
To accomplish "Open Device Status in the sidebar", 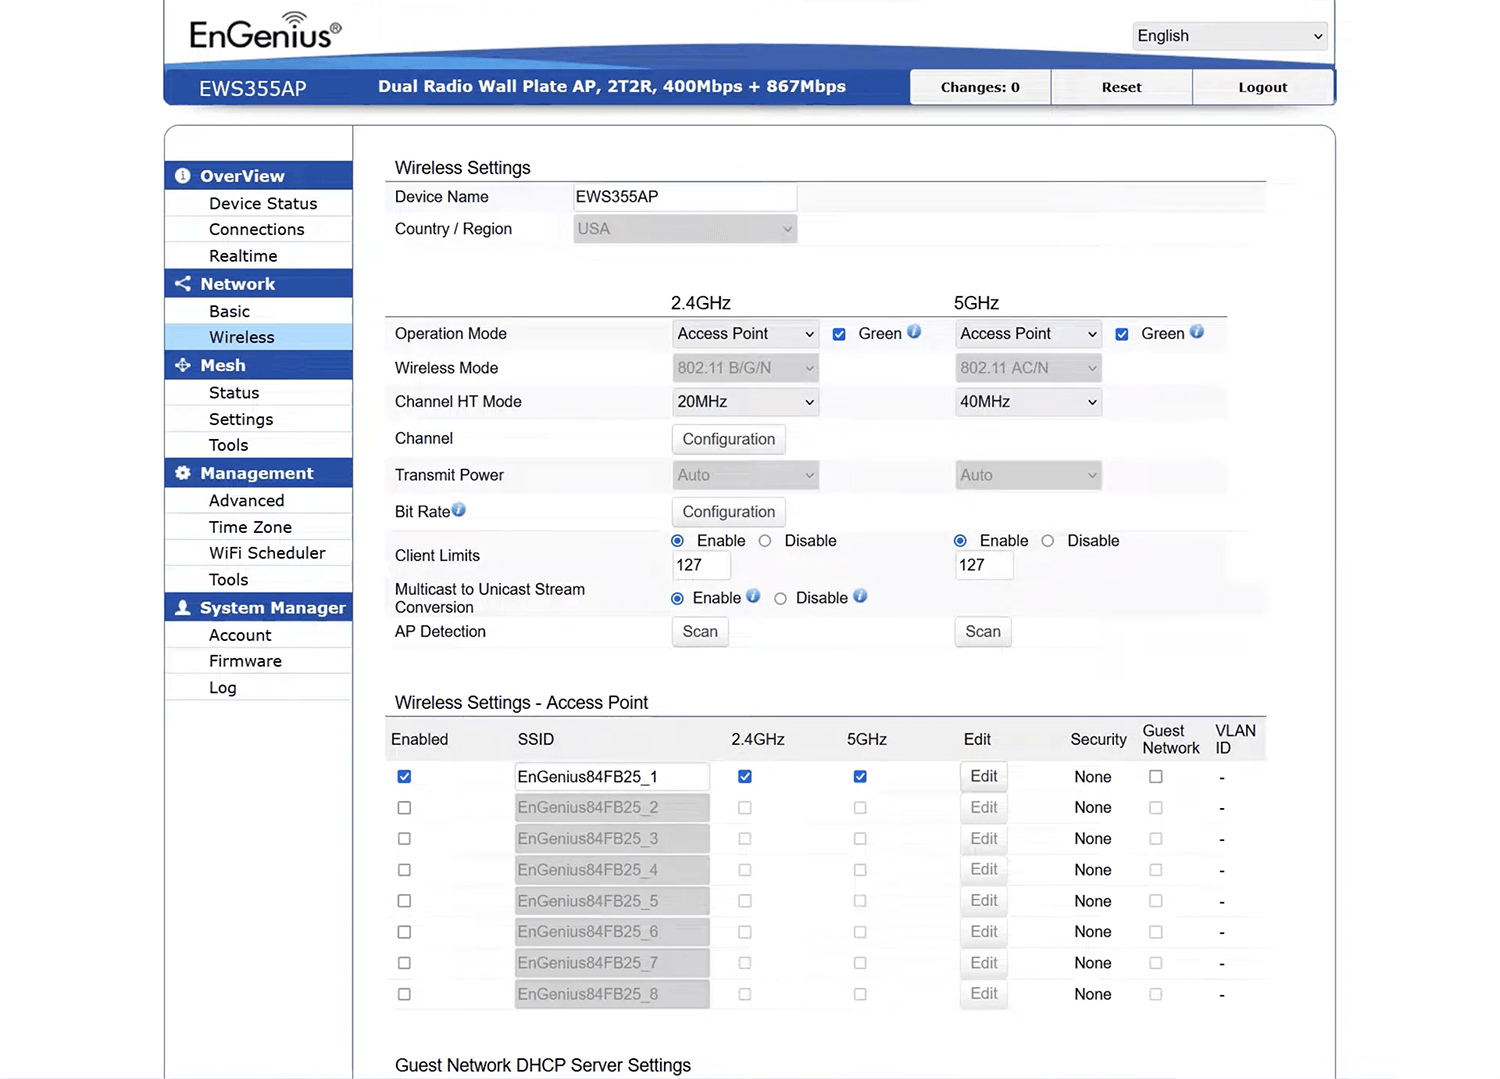I will point(263,203).
